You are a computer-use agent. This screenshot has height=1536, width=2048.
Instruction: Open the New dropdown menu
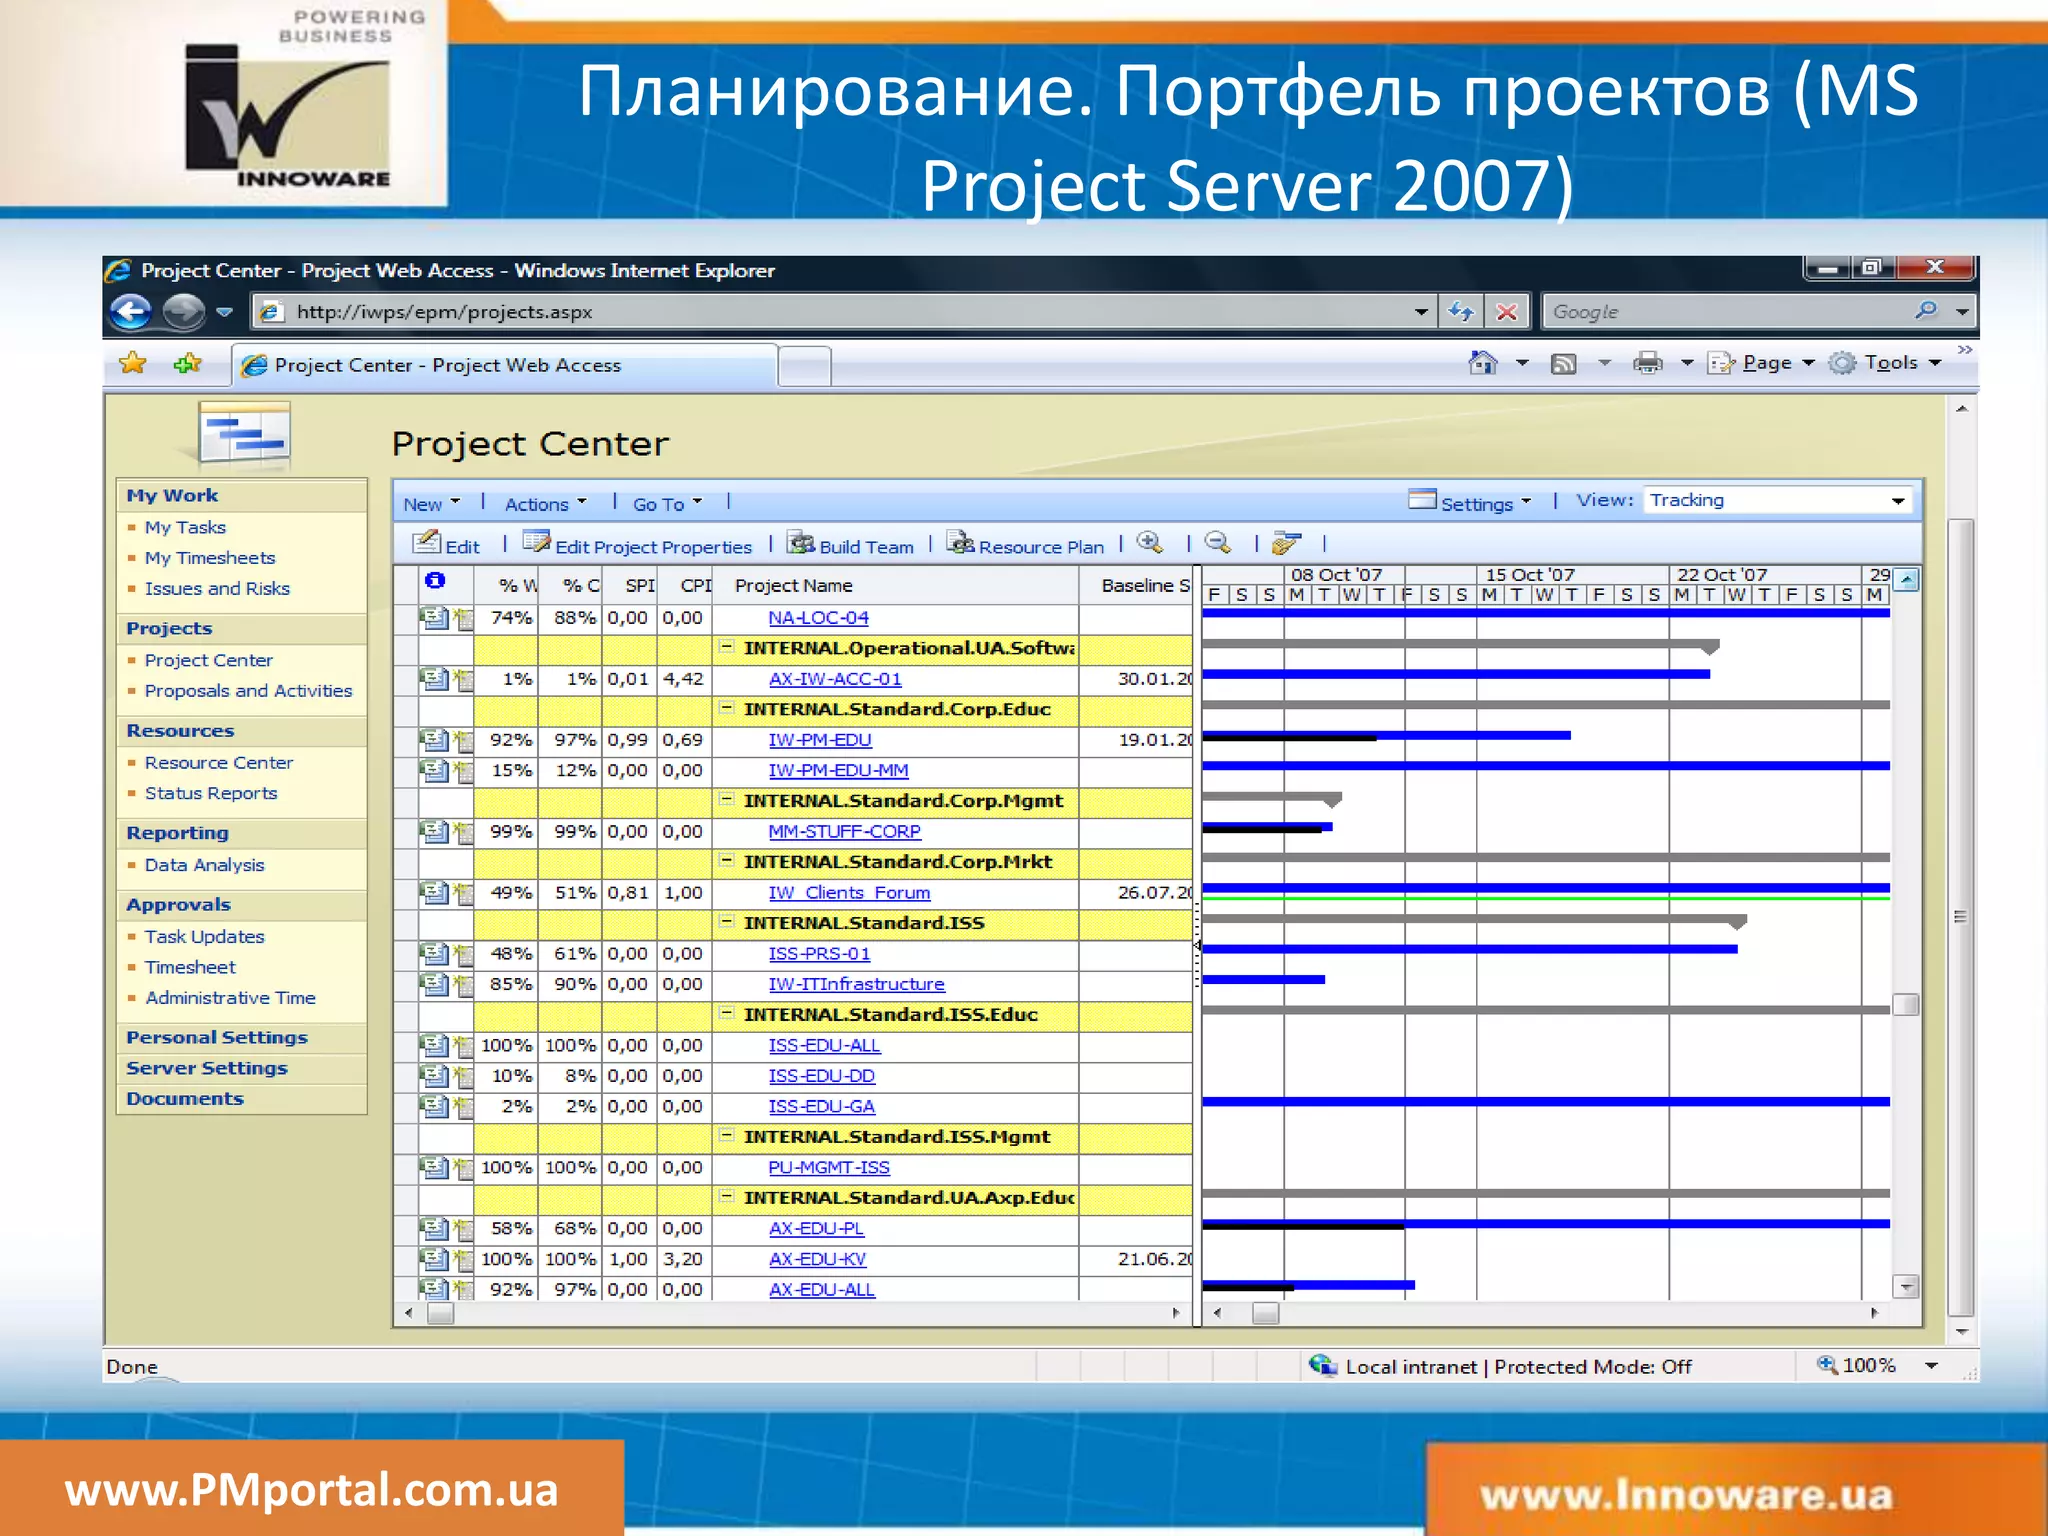tap(431, 504)
